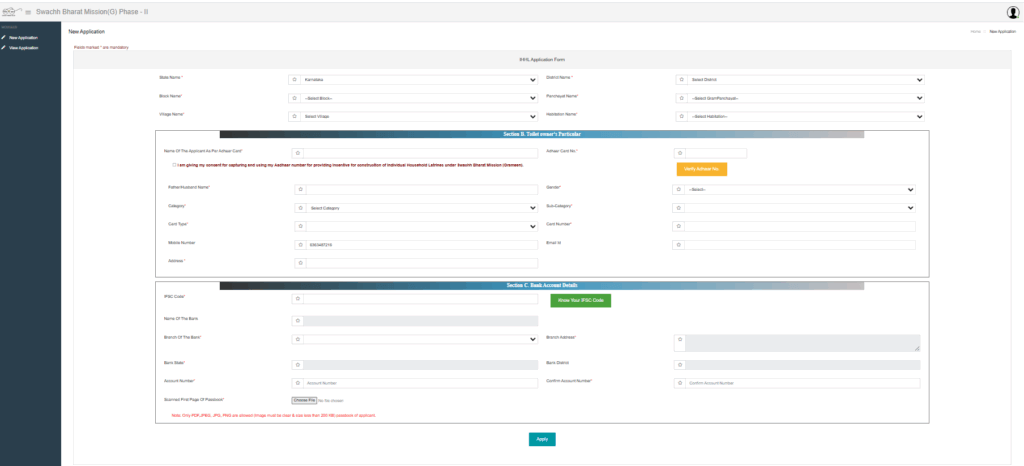Image resolution: width=1024 pixels, height=466 pixels.
Task: Click the Confirm Account Number input field
Action: (x=802, y=383)
